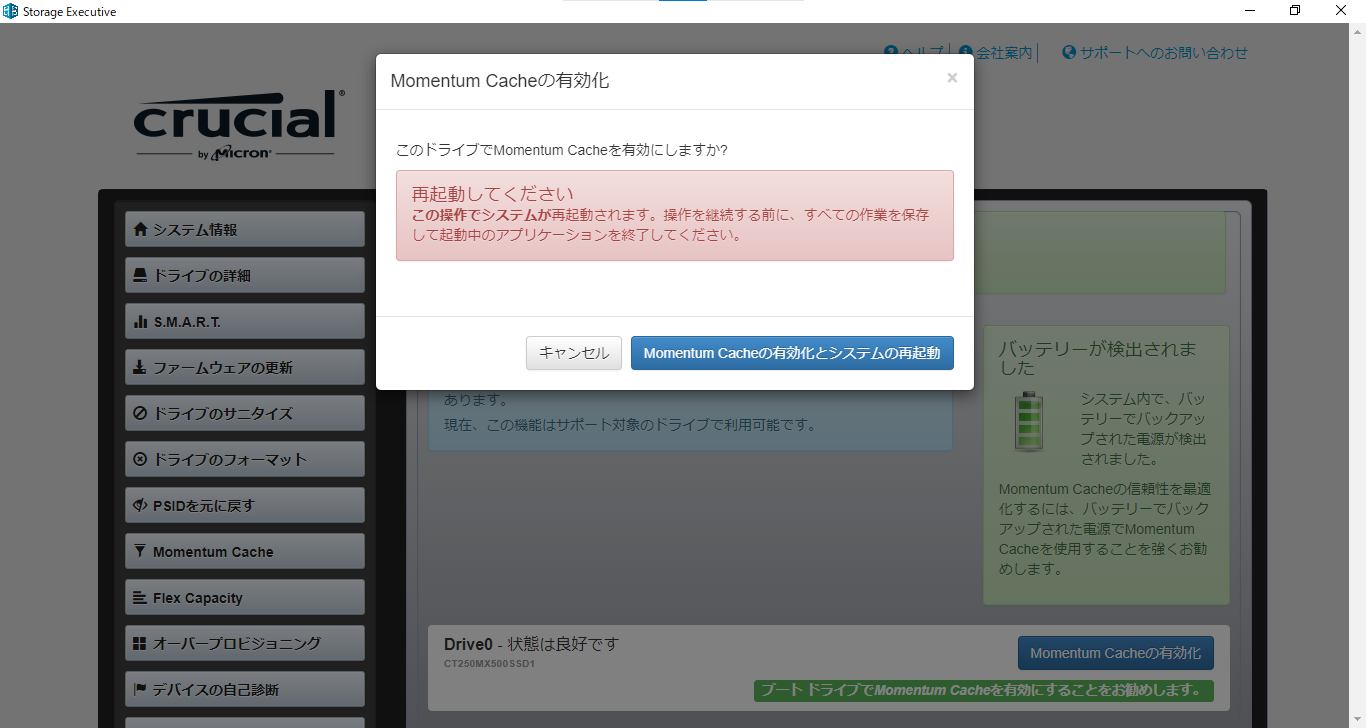Confirm Momentum Cacheの有効化とシステムの再起動

pyautogui.click(x=792, y=353)
